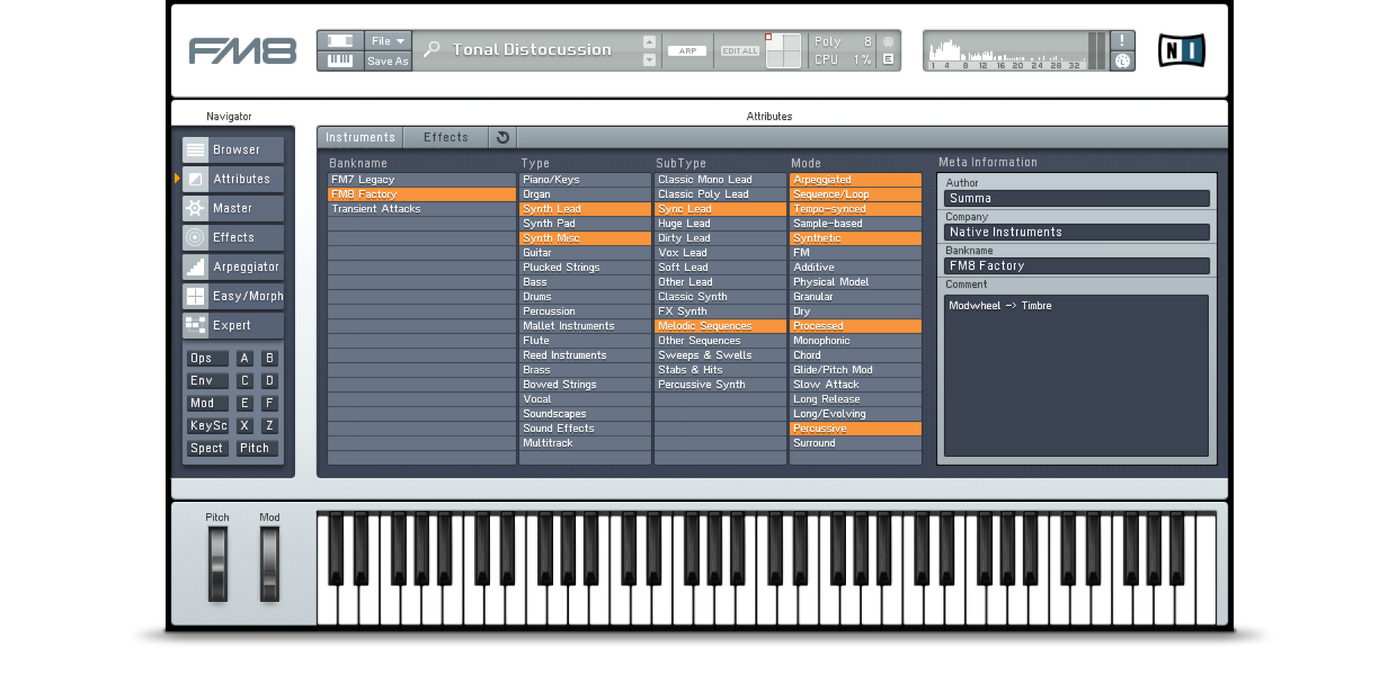Viewport: 1400px width, 687px height.
Task: Click the Native Instruments NI logo
Action: tap(1181, 50)
